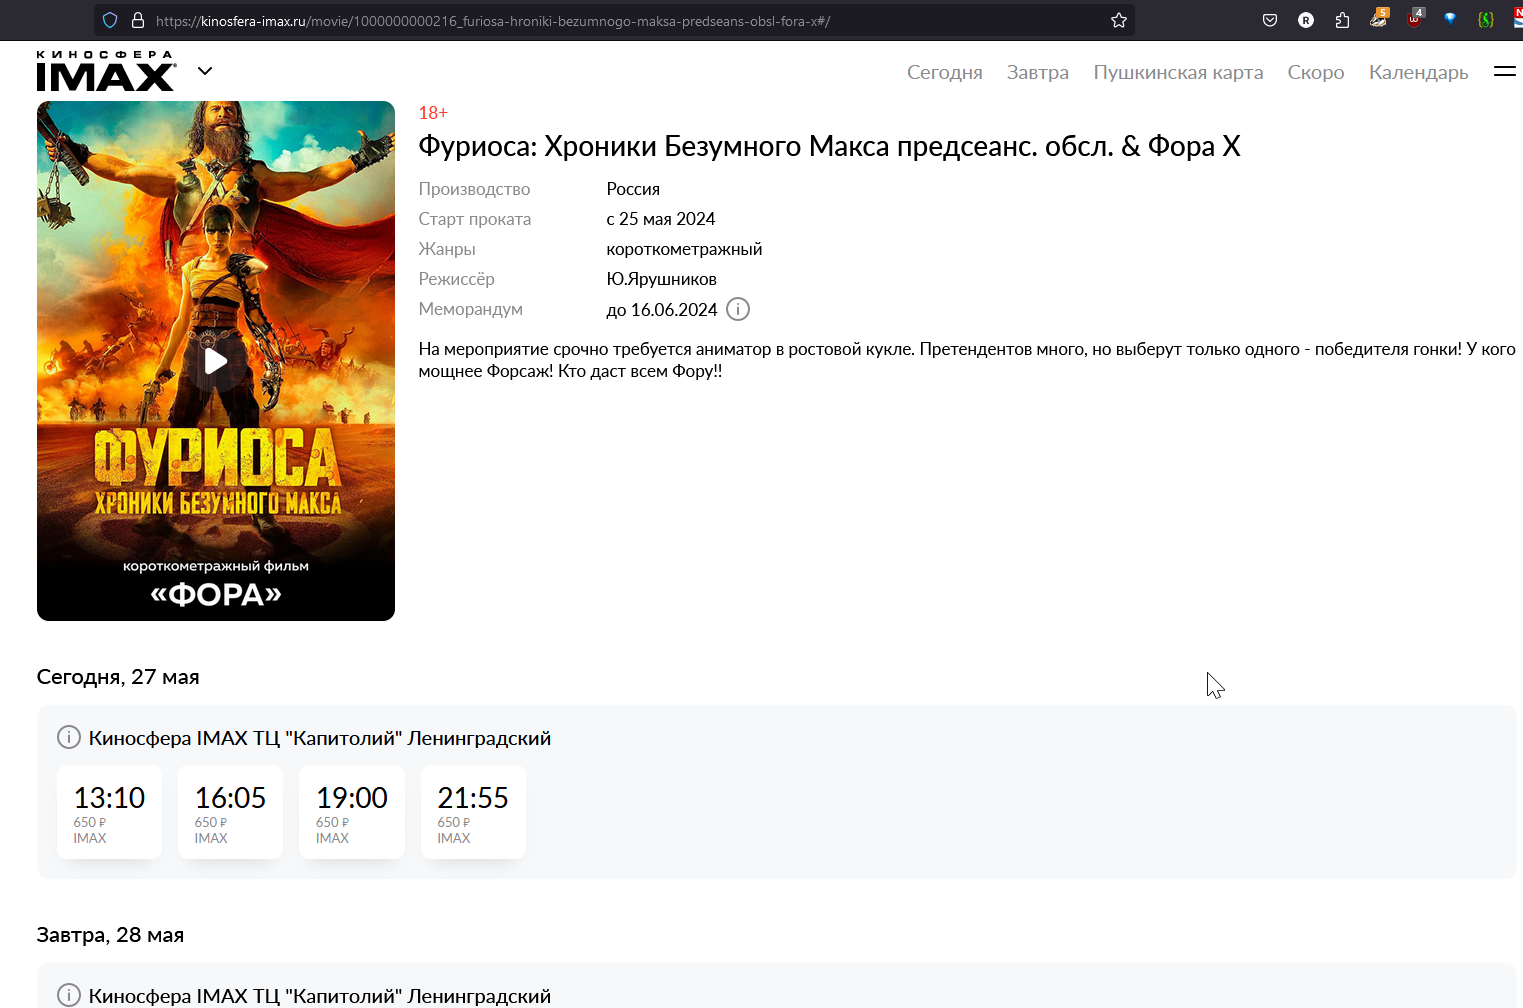
Task: Open tomorrow's Киносфера IMAX ТЦ Капитолий cinema name
Action: tap(320, 996)
